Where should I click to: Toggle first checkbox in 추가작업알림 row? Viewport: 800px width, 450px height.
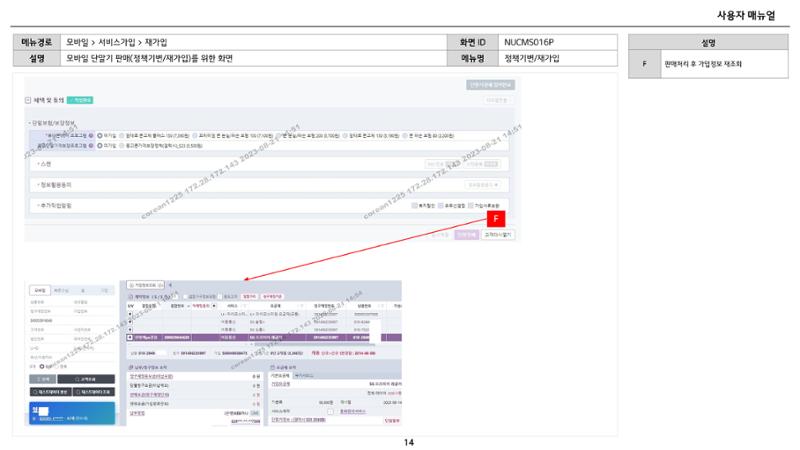(415, 206)
